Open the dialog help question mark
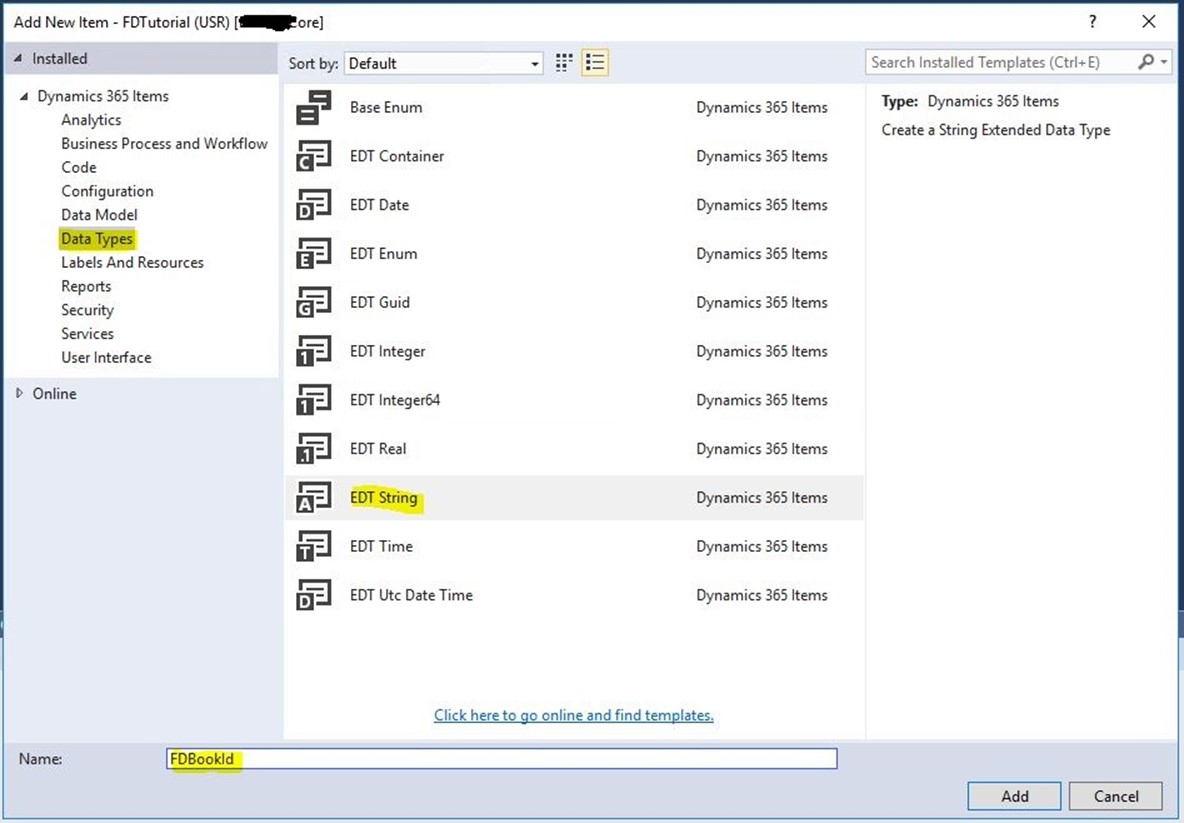 tap(1092, 22)
